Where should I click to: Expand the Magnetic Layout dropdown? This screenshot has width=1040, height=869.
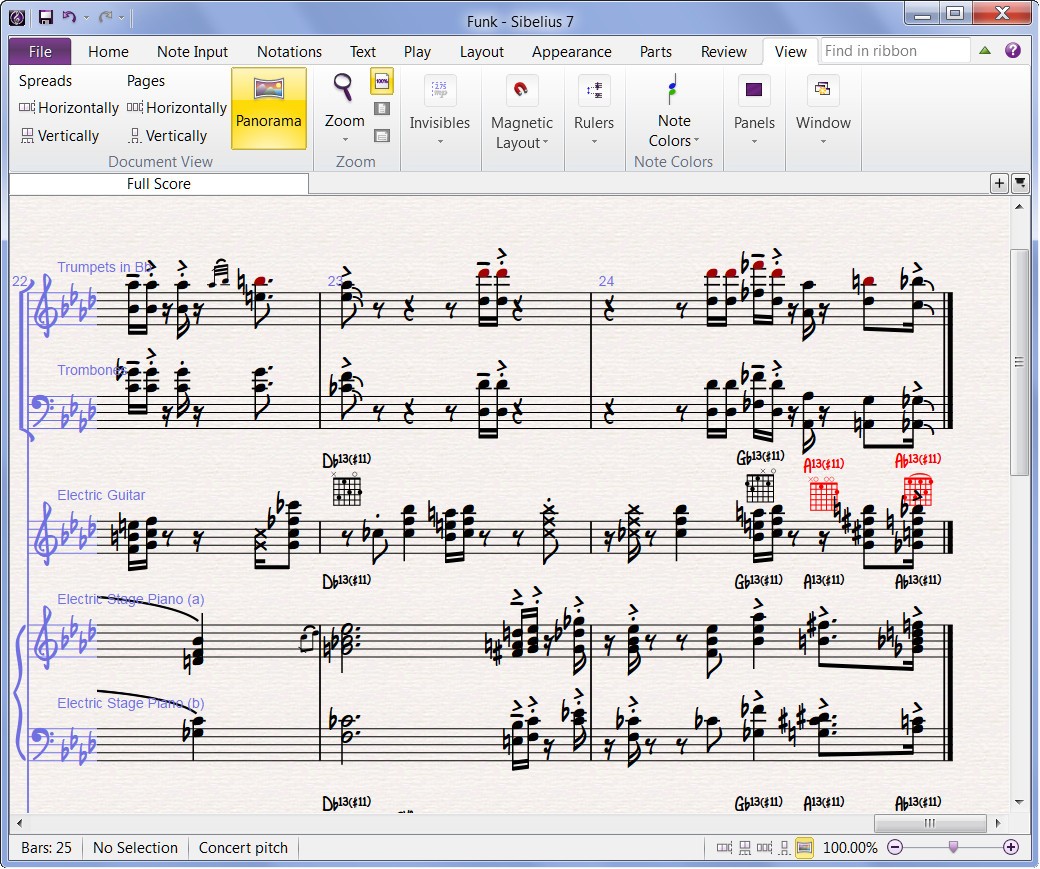(x=546, y=143)
